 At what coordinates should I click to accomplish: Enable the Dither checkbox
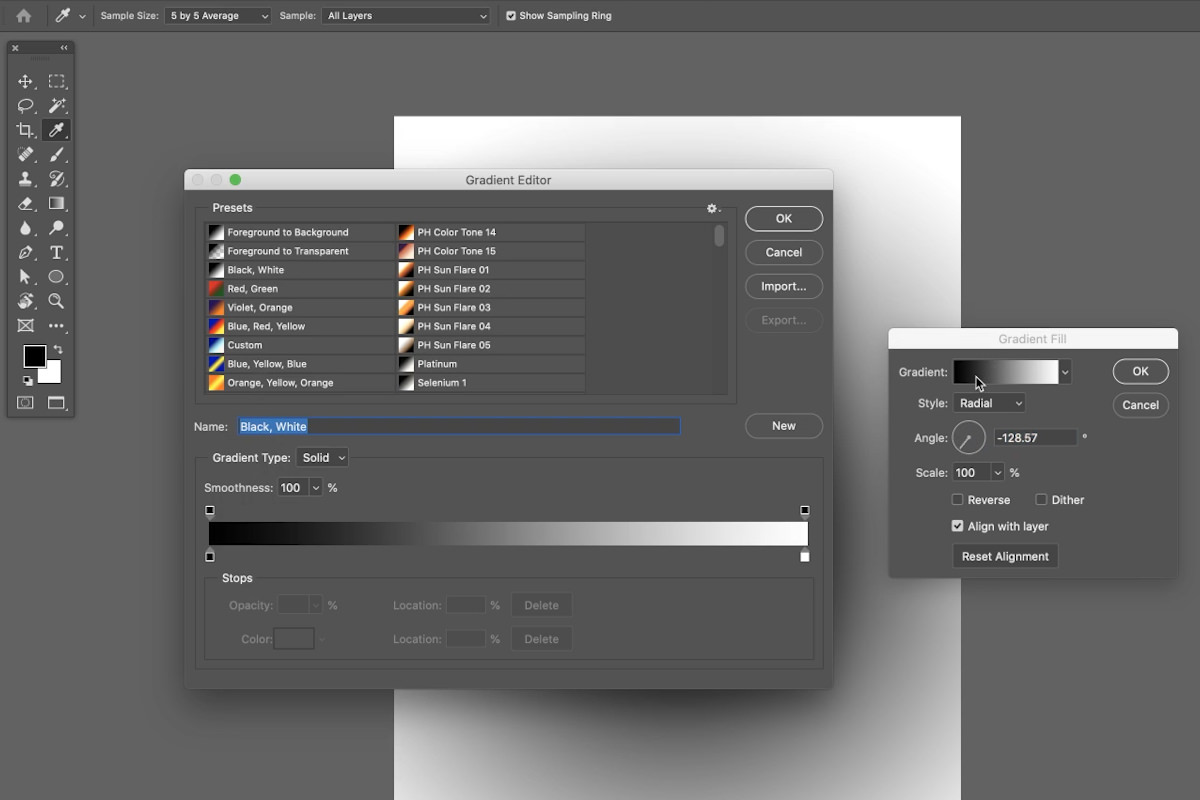coord(1041,500)
